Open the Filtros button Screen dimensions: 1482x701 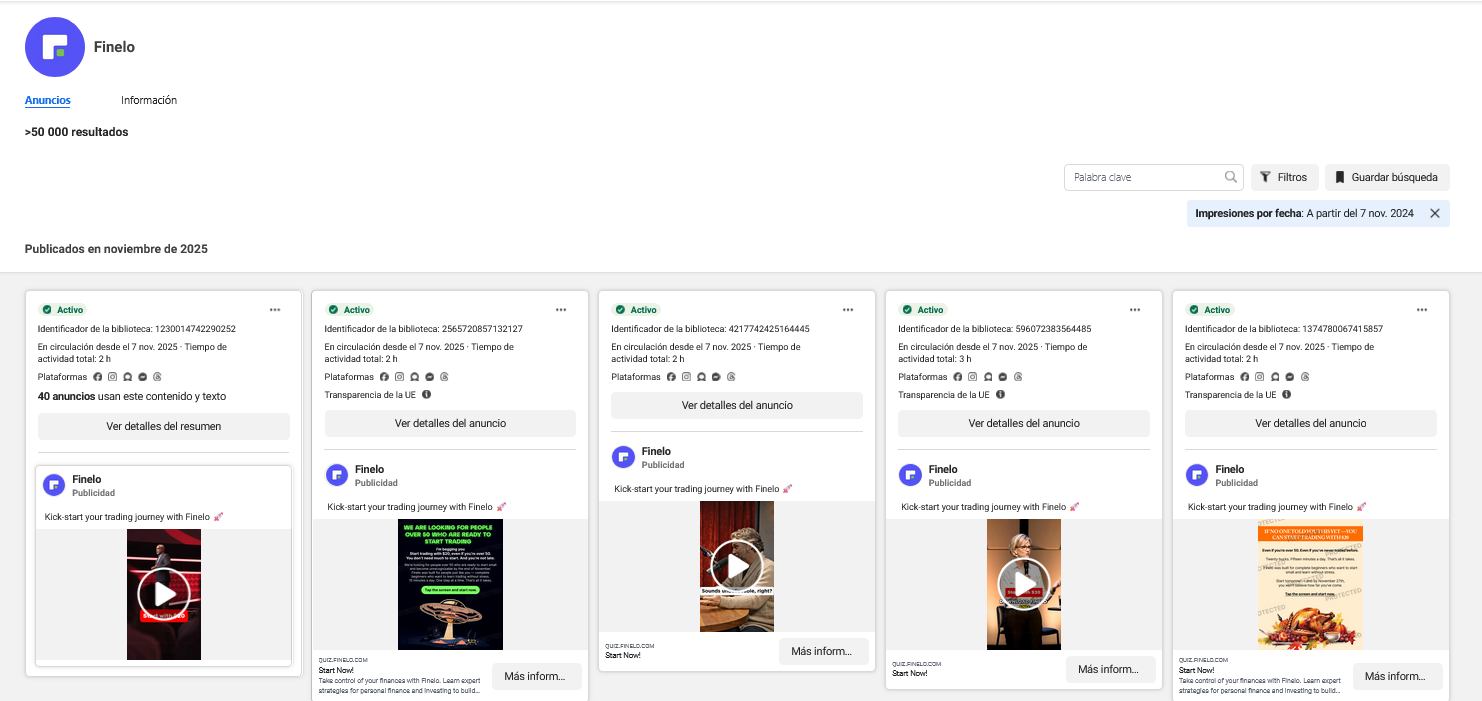[1284, 177]
